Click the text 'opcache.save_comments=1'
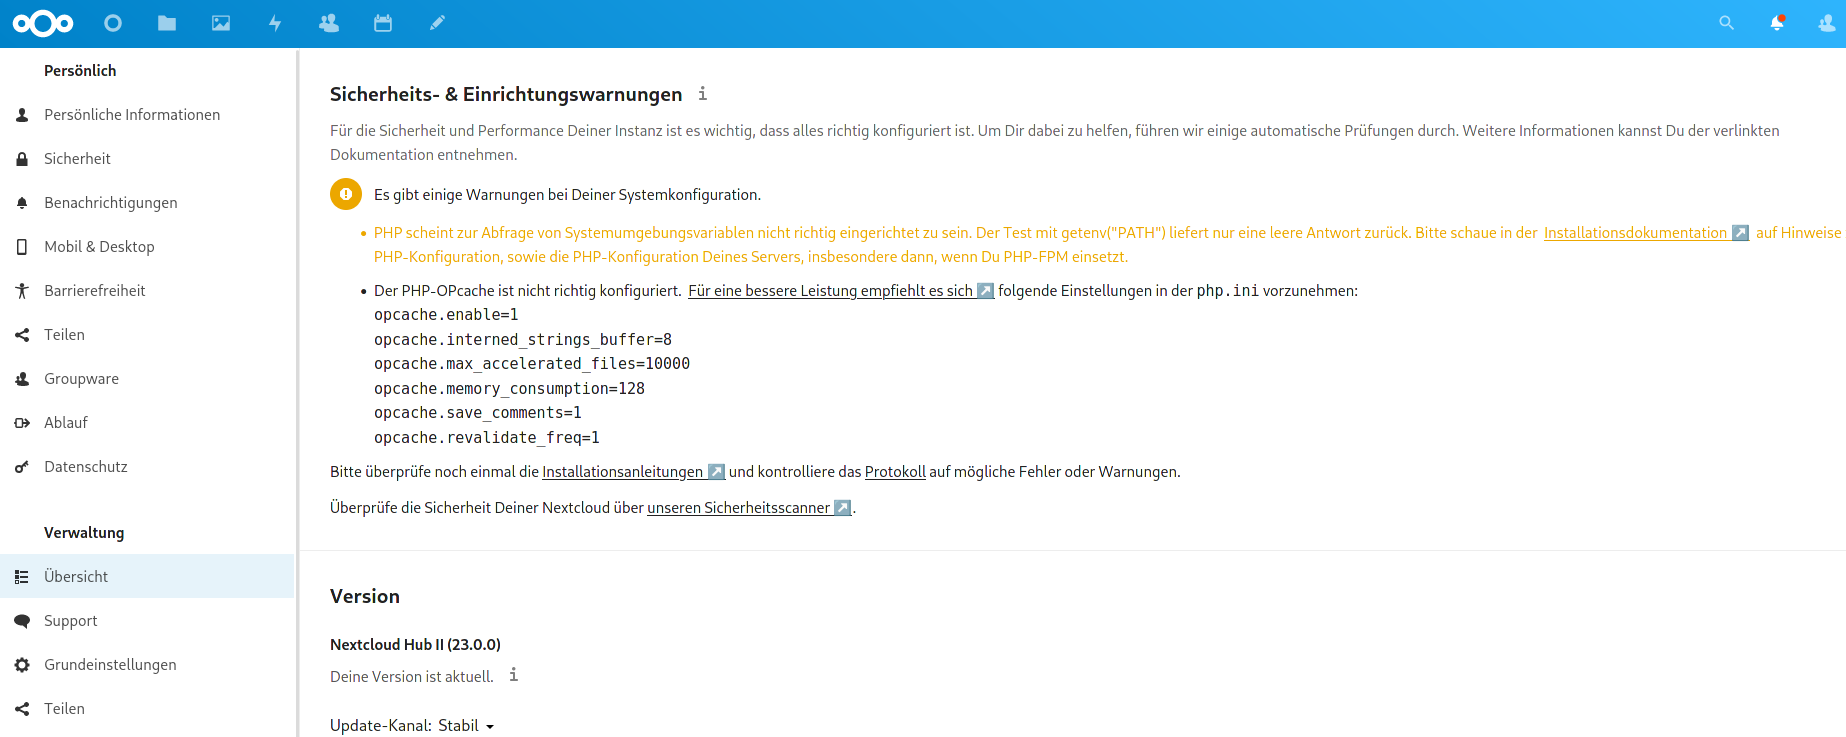1846x737 pixels. (x=478, y=413)
